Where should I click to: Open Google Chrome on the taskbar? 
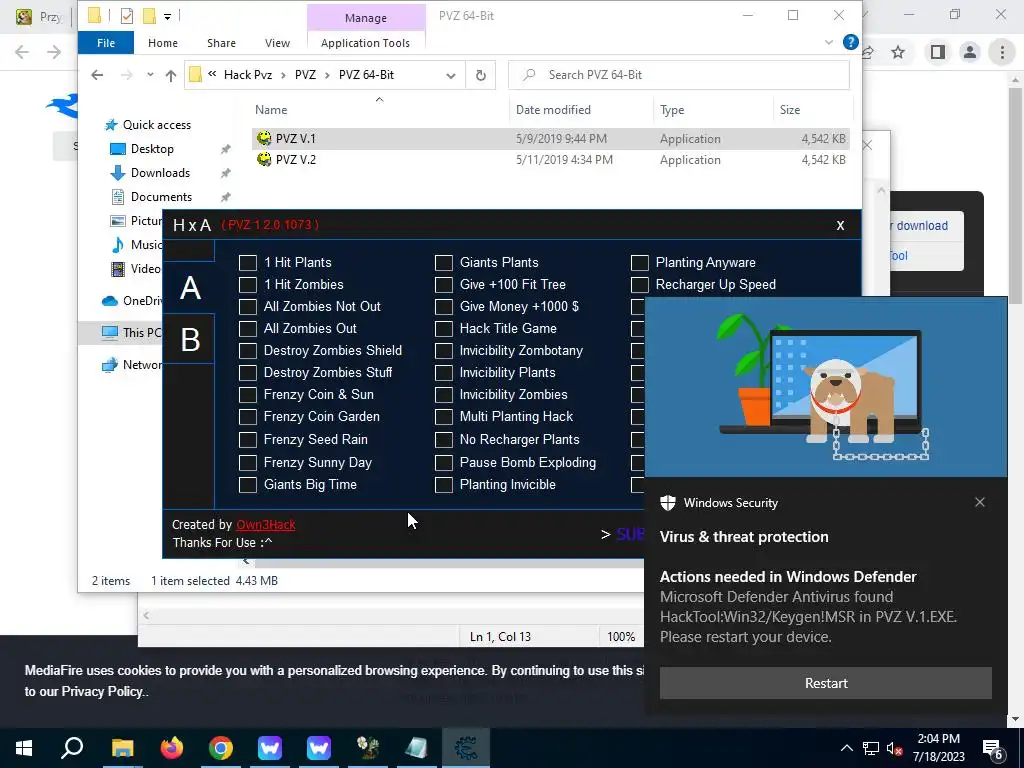point(221,748)
